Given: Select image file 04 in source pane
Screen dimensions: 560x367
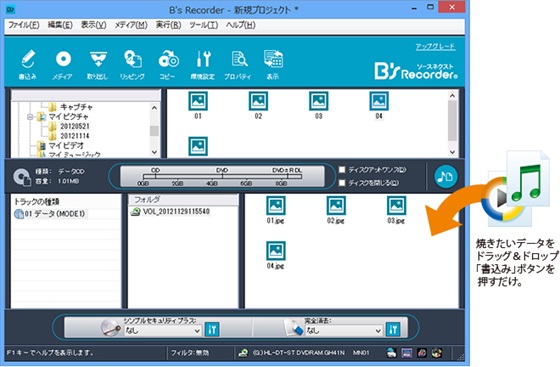Looking at the screenshot, I should tap(379, 105).
